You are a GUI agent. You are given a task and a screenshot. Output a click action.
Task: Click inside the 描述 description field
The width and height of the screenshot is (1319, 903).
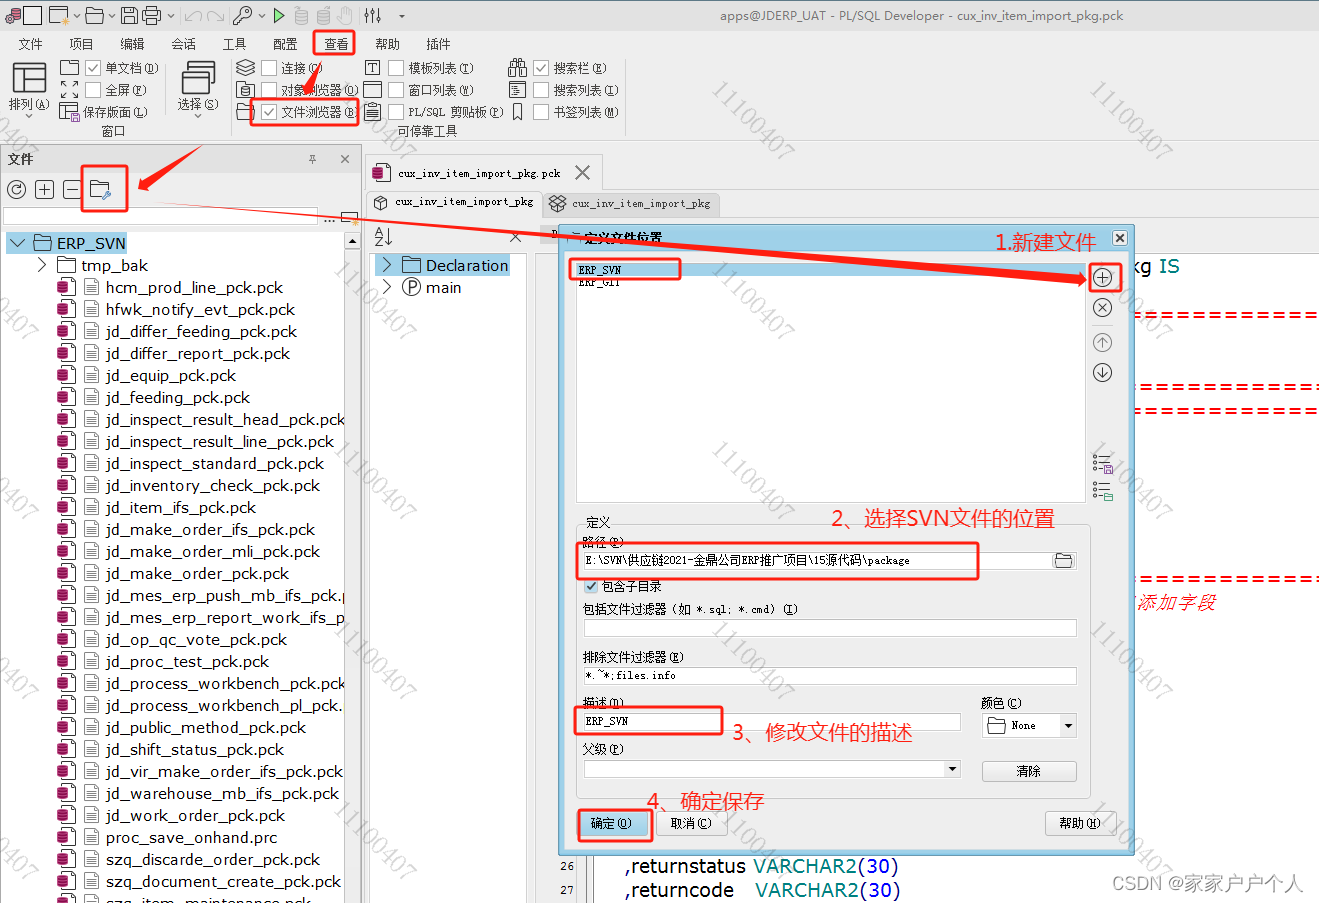pos(648,720)
